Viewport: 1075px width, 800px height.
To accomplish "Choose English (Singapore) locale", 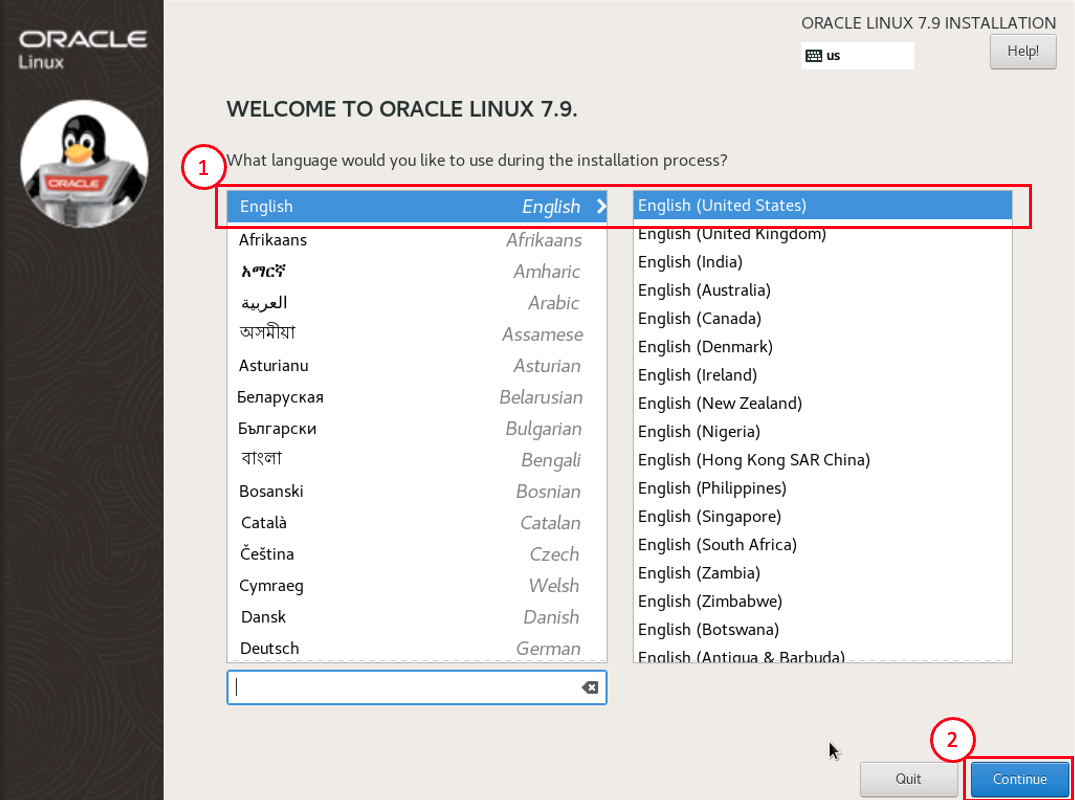I will point(823,516).
